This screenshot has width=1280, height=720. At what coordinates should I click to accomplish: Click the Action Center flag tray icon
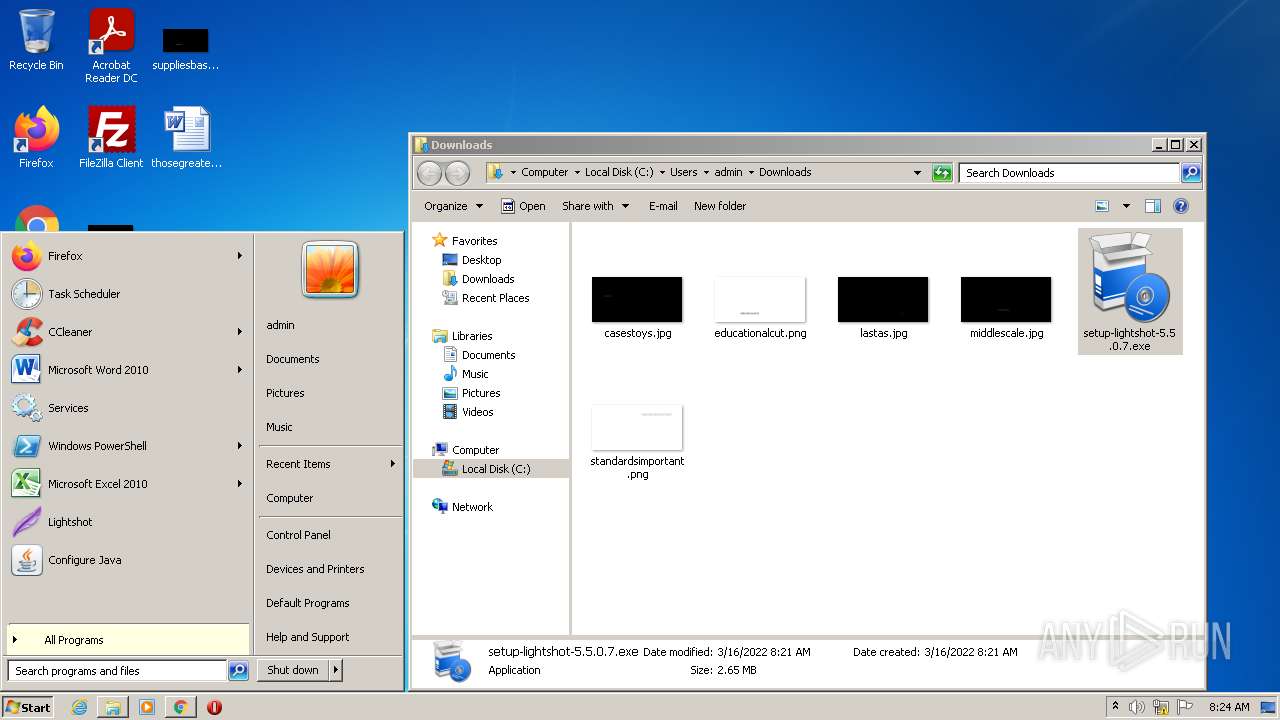[1186, 707]
